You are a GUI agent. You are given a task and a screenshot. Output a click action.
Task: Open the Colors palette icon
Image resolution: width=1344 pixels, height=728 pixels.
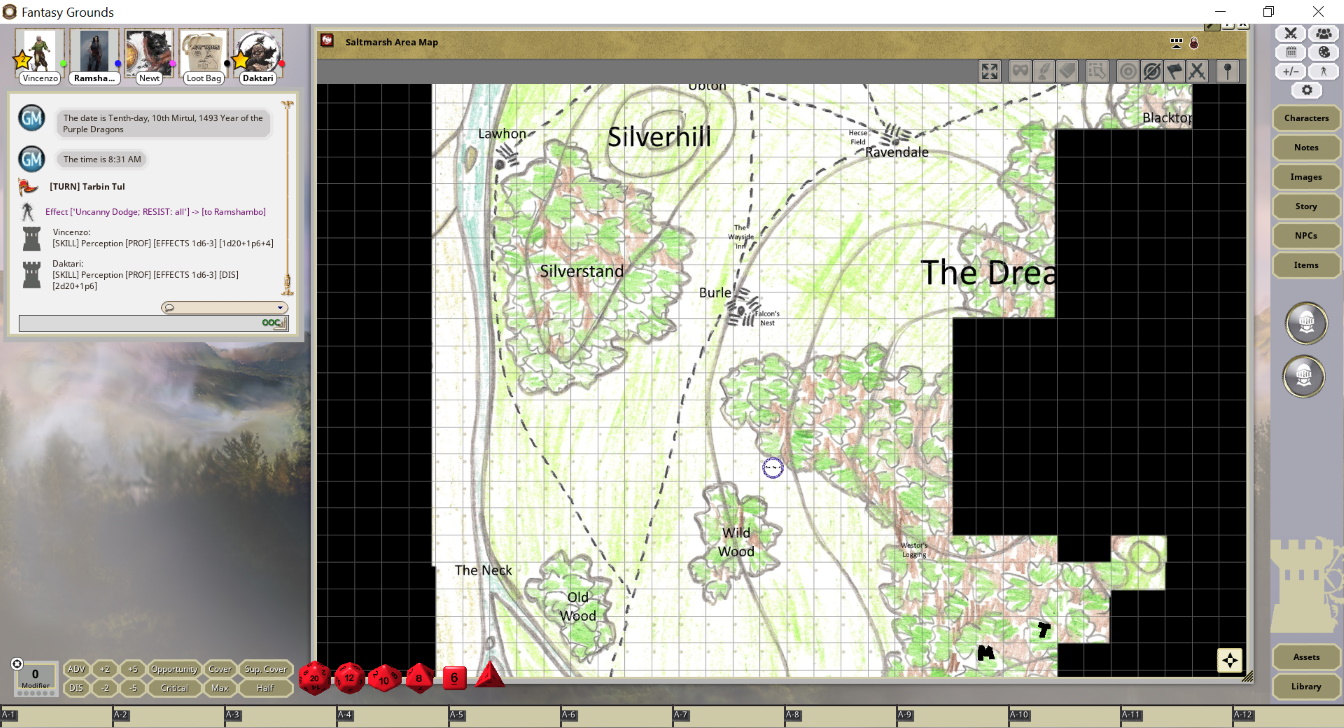pyautogui.click(x=1325, y=52)
